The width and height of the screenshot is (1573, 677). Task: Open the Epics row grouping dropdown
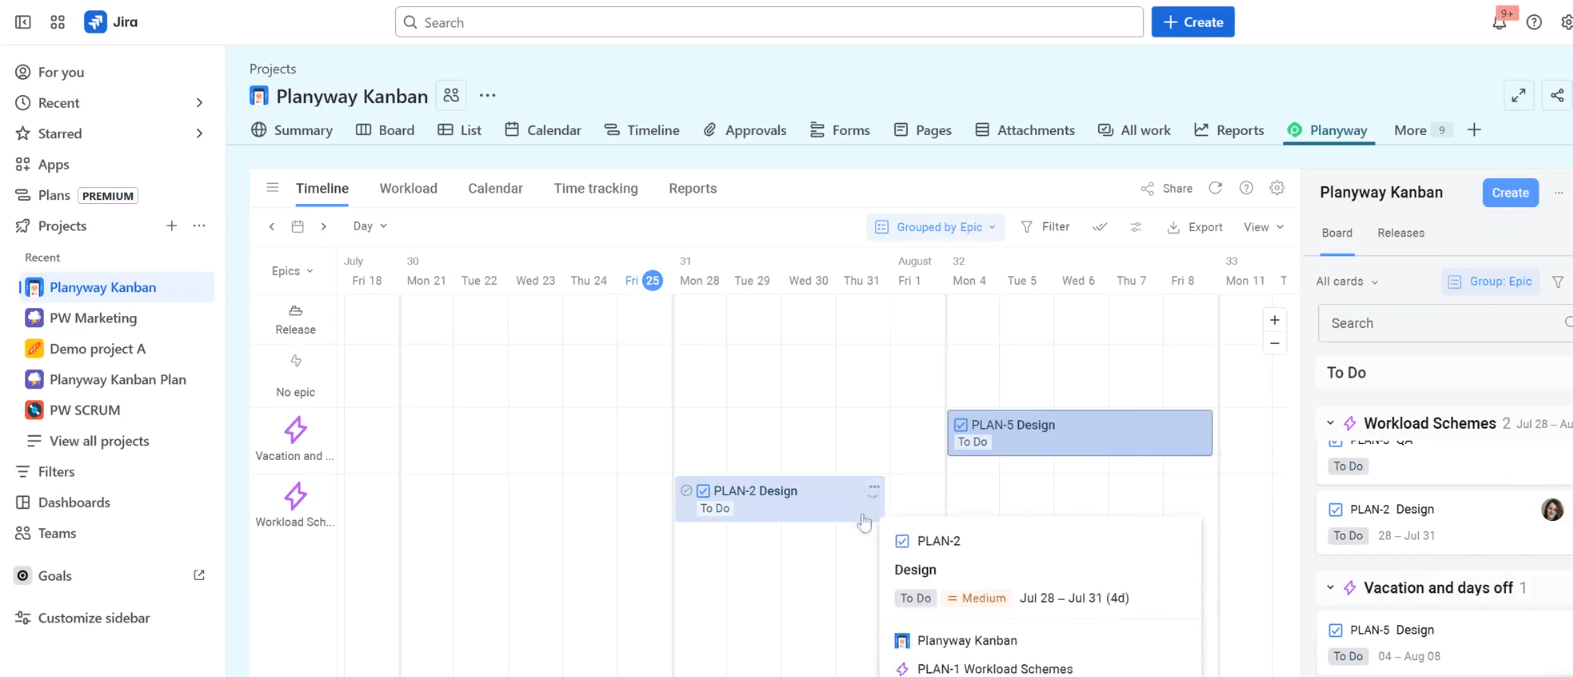(292, 271)
